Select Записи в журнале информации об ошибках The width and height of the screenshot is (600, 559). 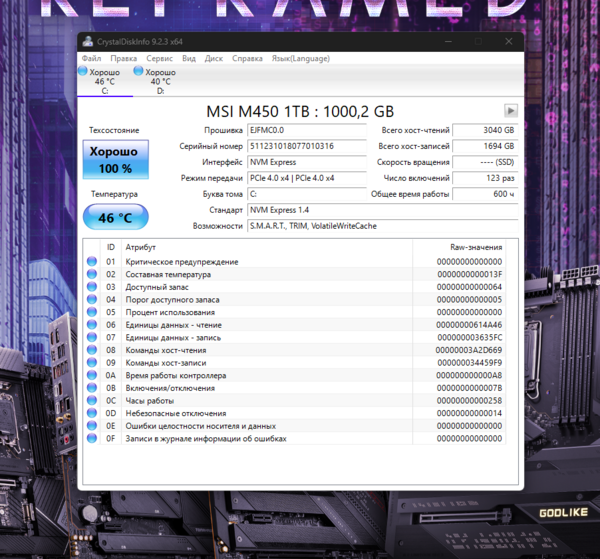[x=206, y=439]
